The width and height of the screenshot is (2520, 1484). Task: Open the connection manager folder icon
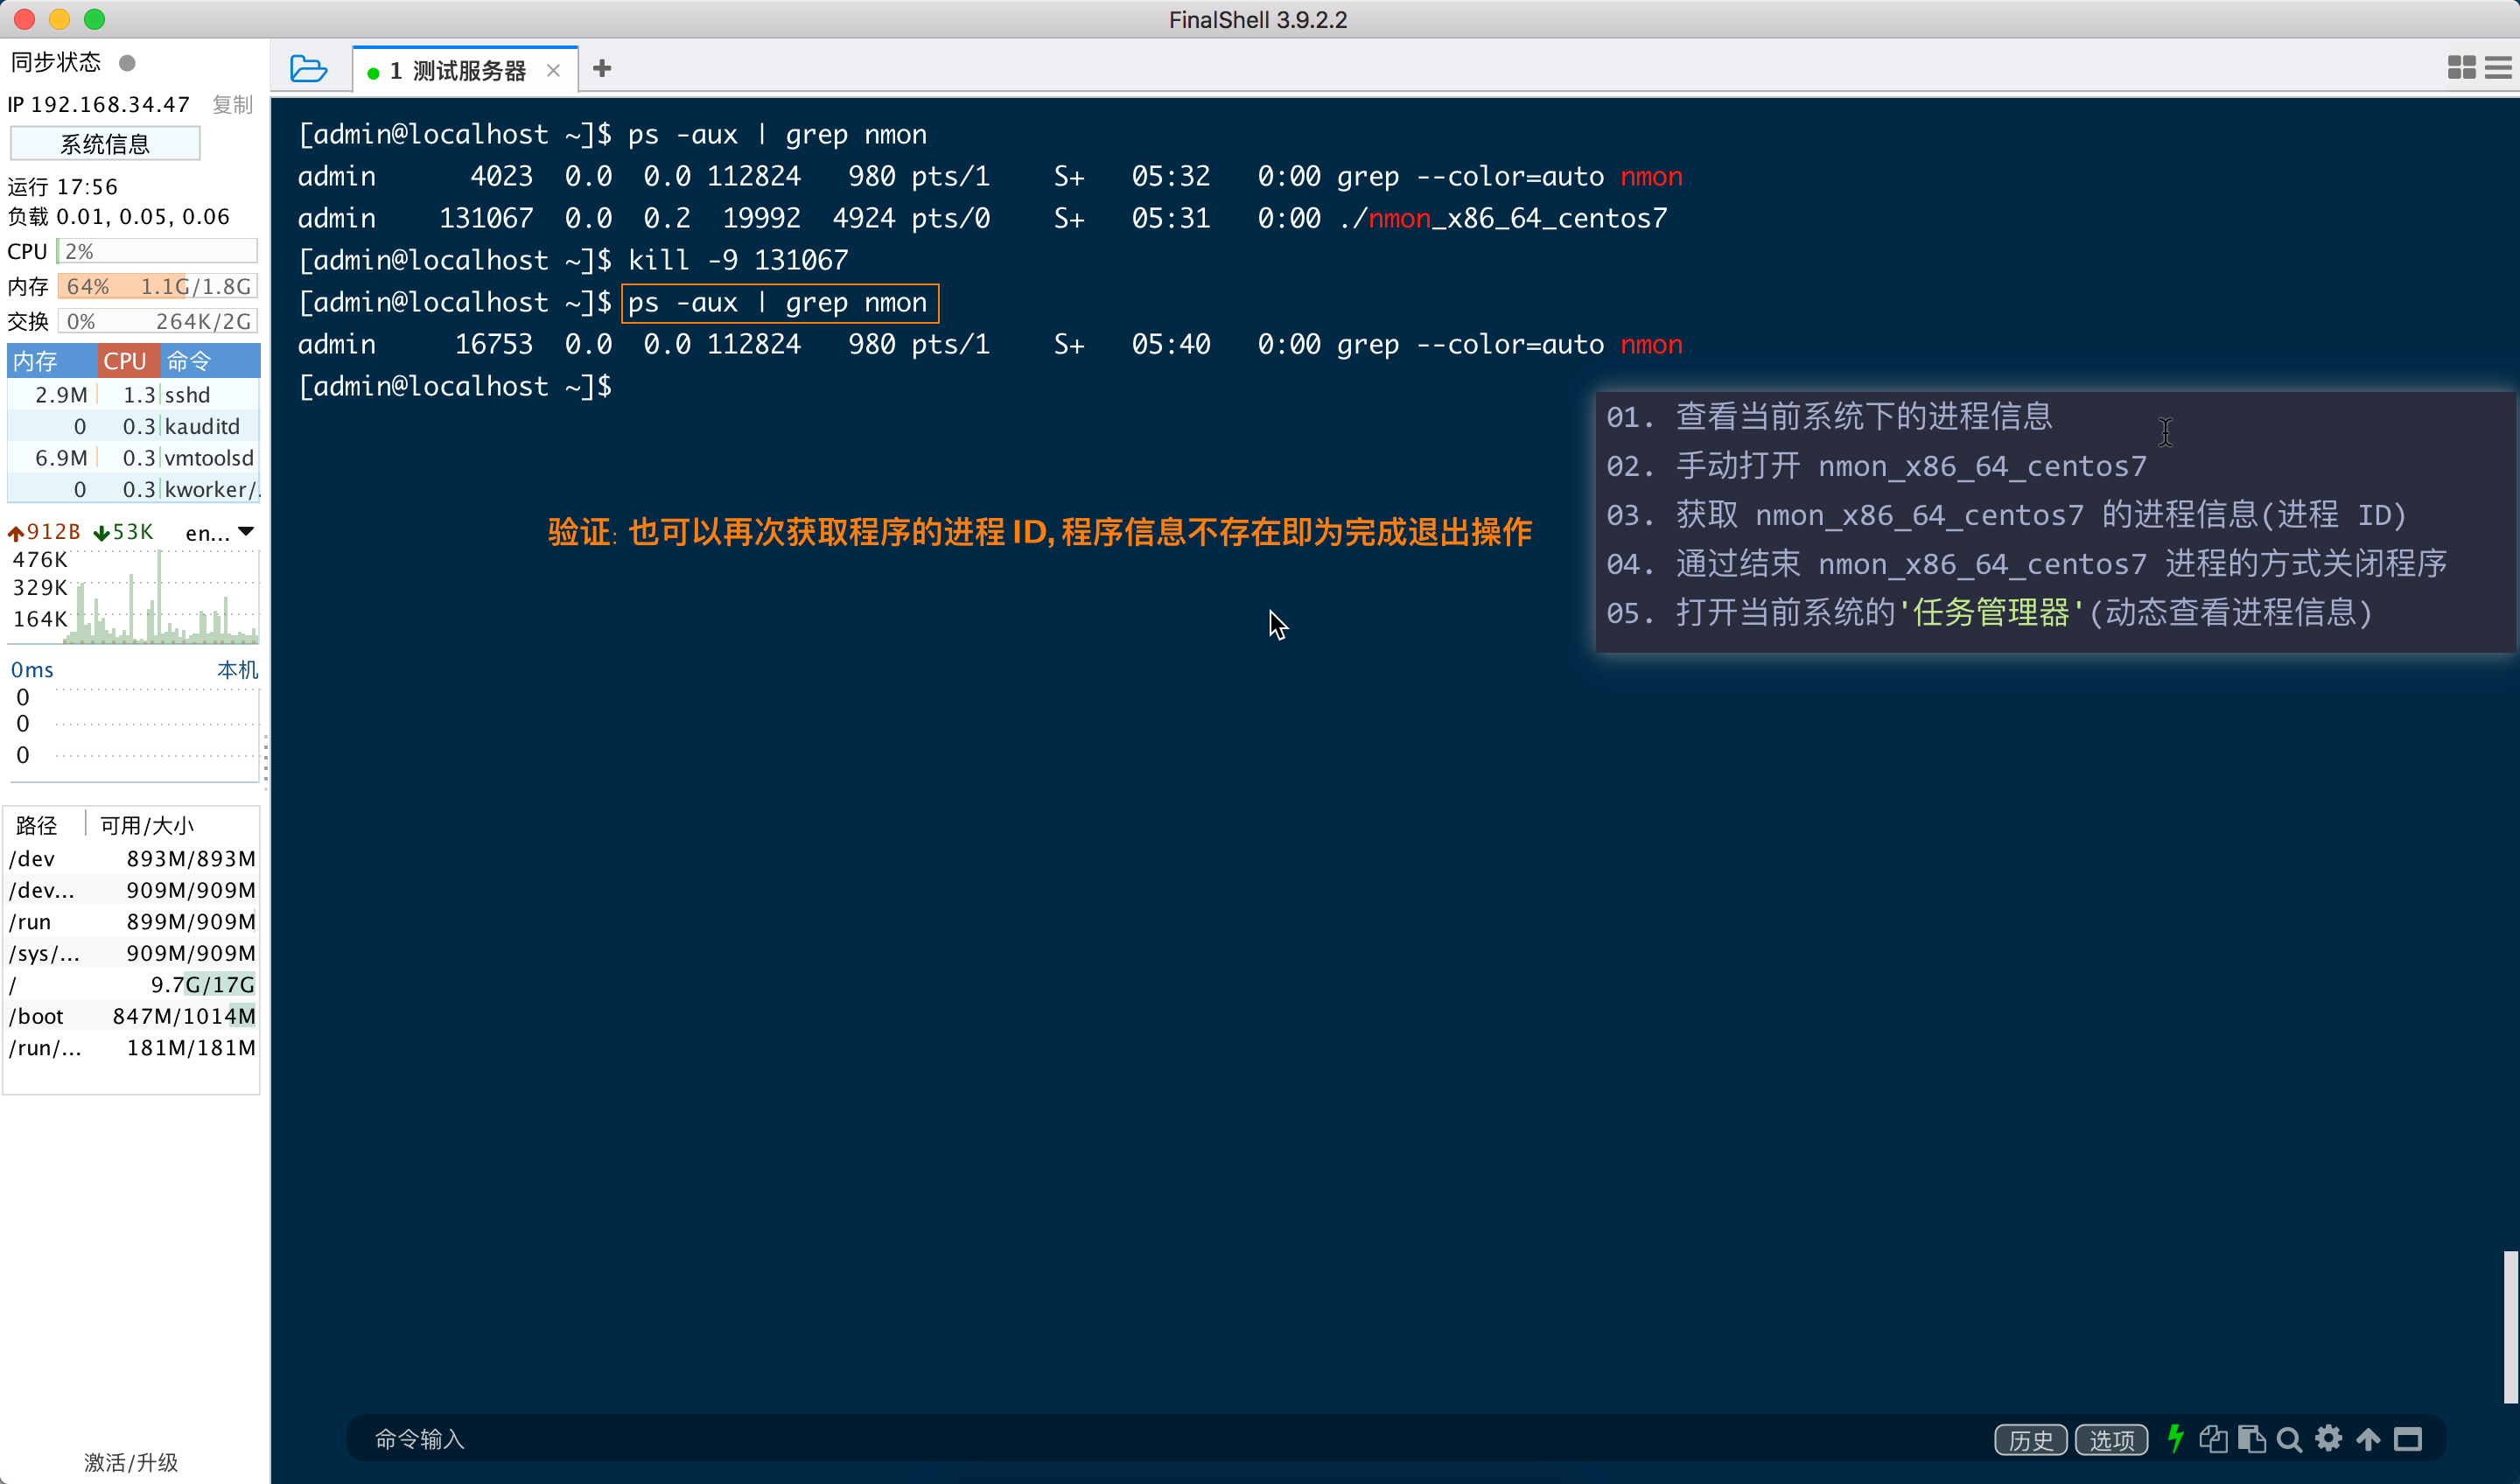(308, 69)
